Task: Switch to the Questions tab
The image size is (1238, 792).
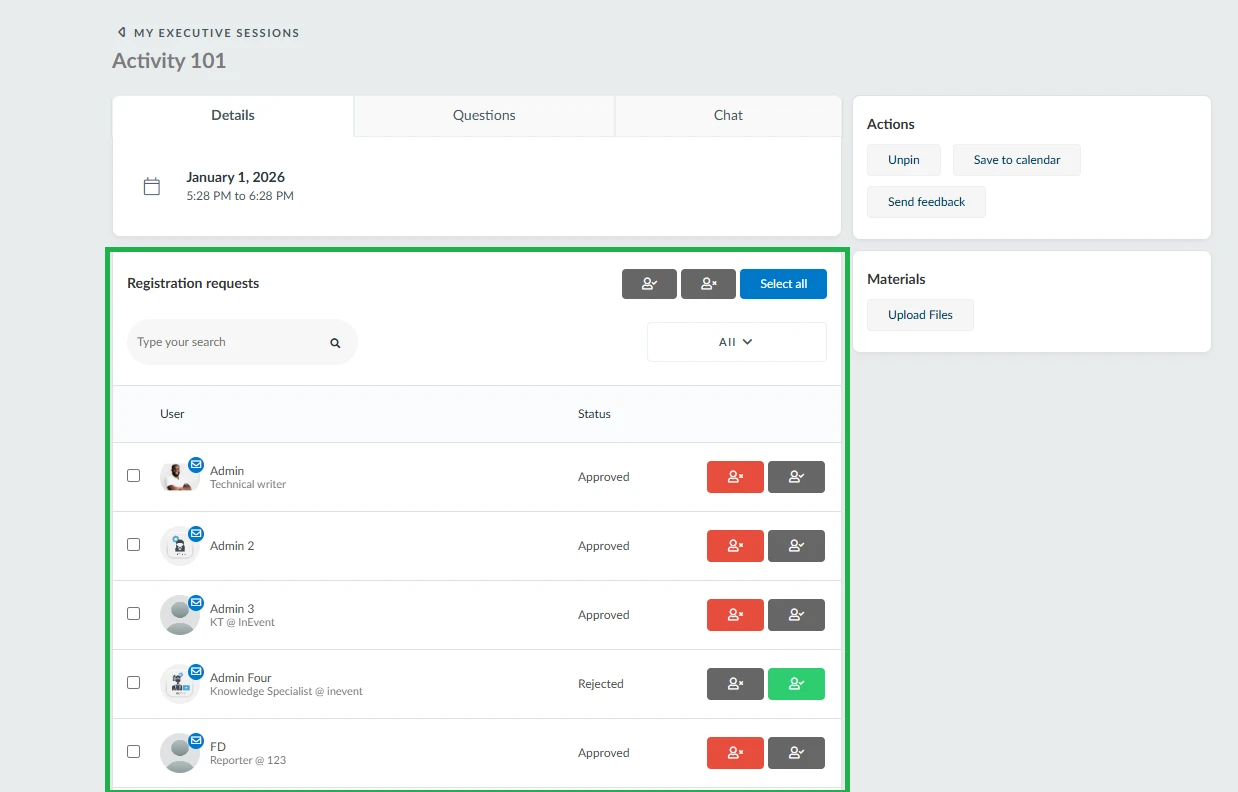Action: (x=483, y=115)
